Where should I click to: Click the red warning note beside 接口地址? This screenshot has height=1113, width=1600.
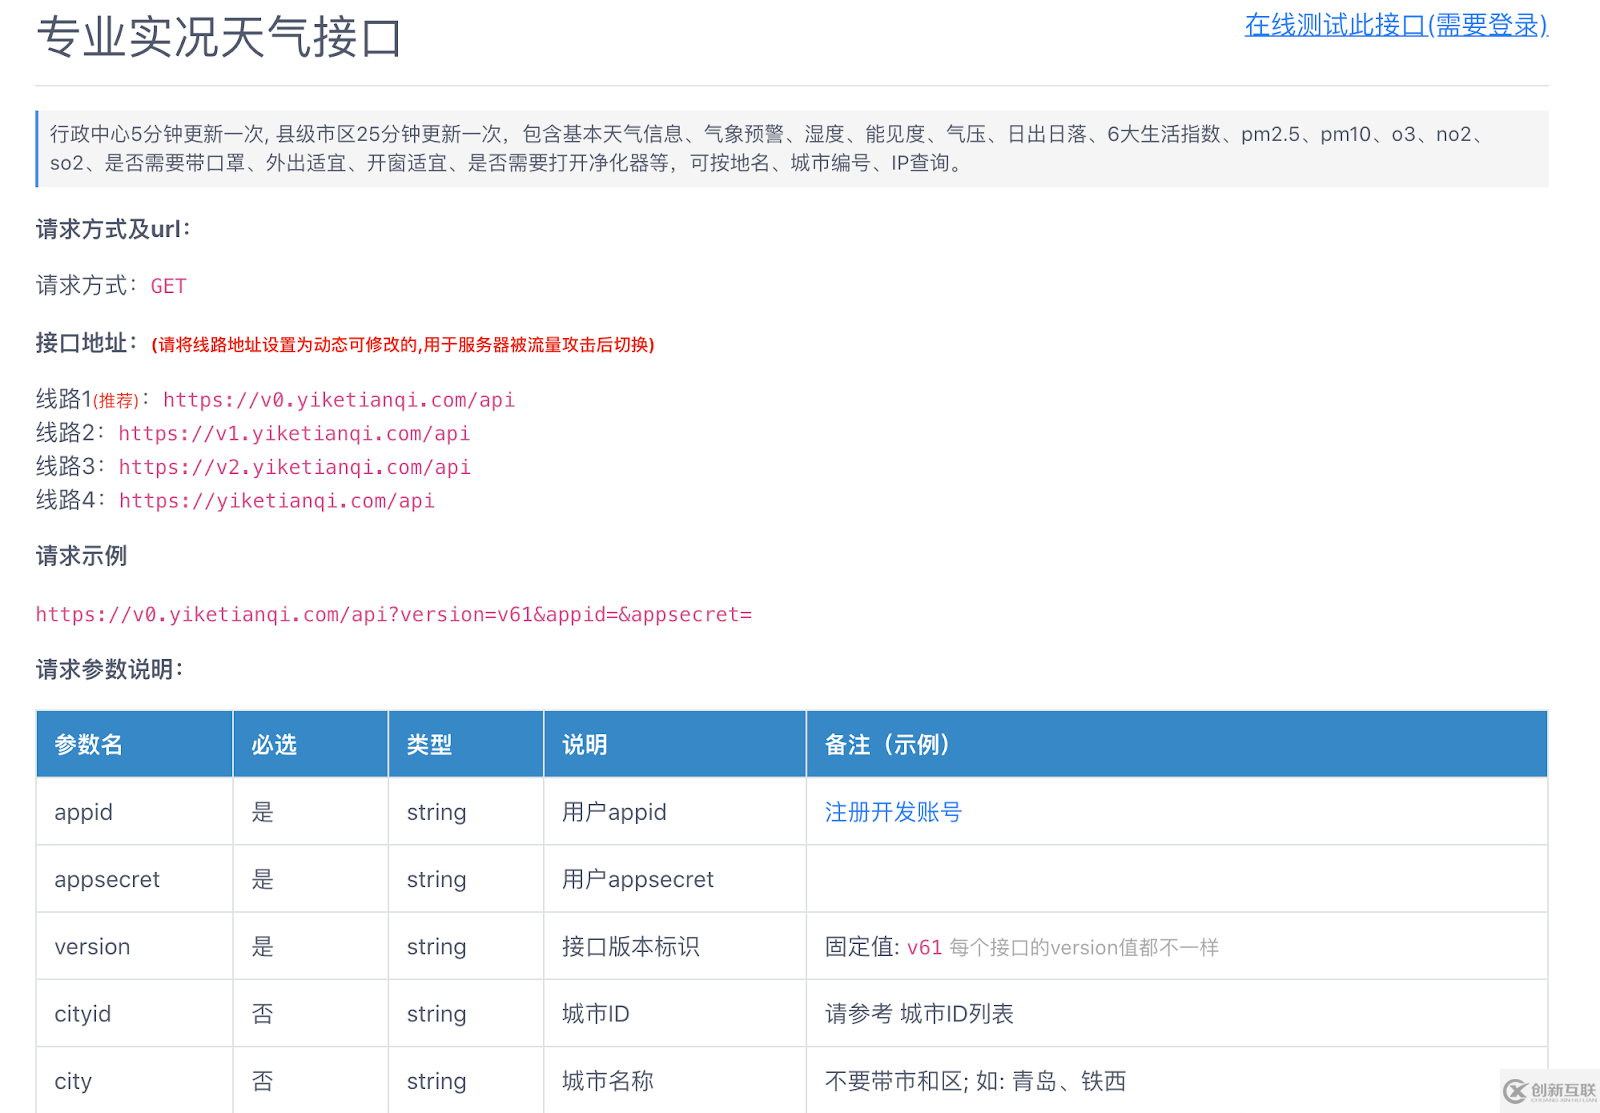click(401, 345)
